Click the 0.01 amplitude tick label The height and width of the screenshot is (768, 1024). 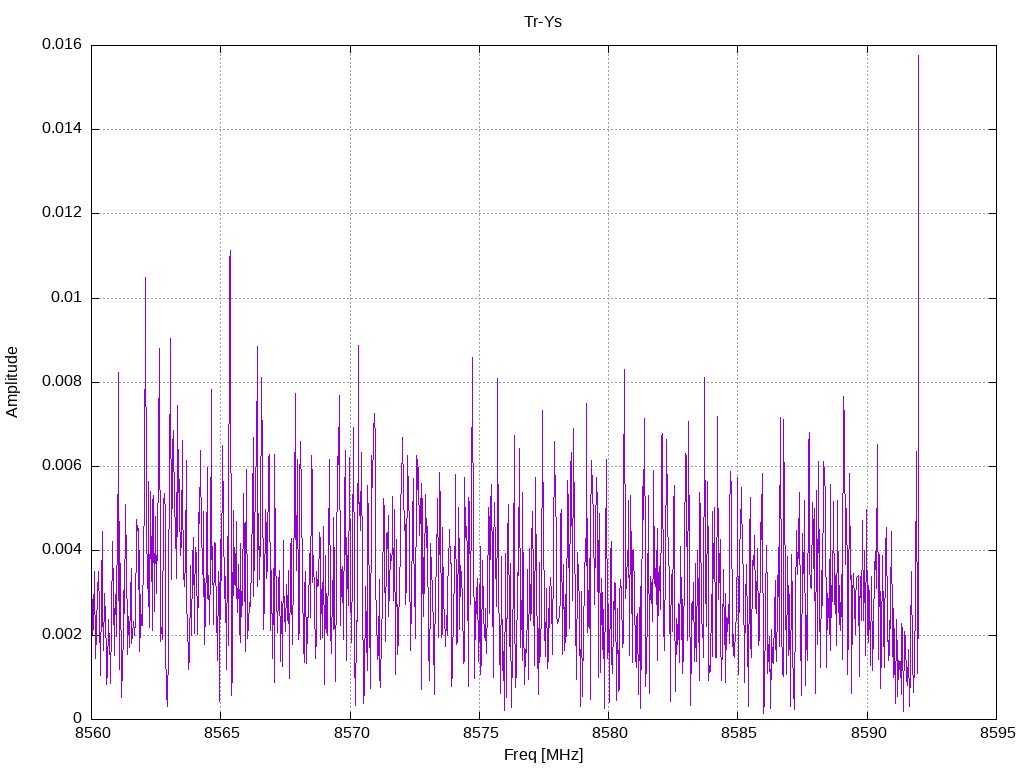click(x=65, y=298)
